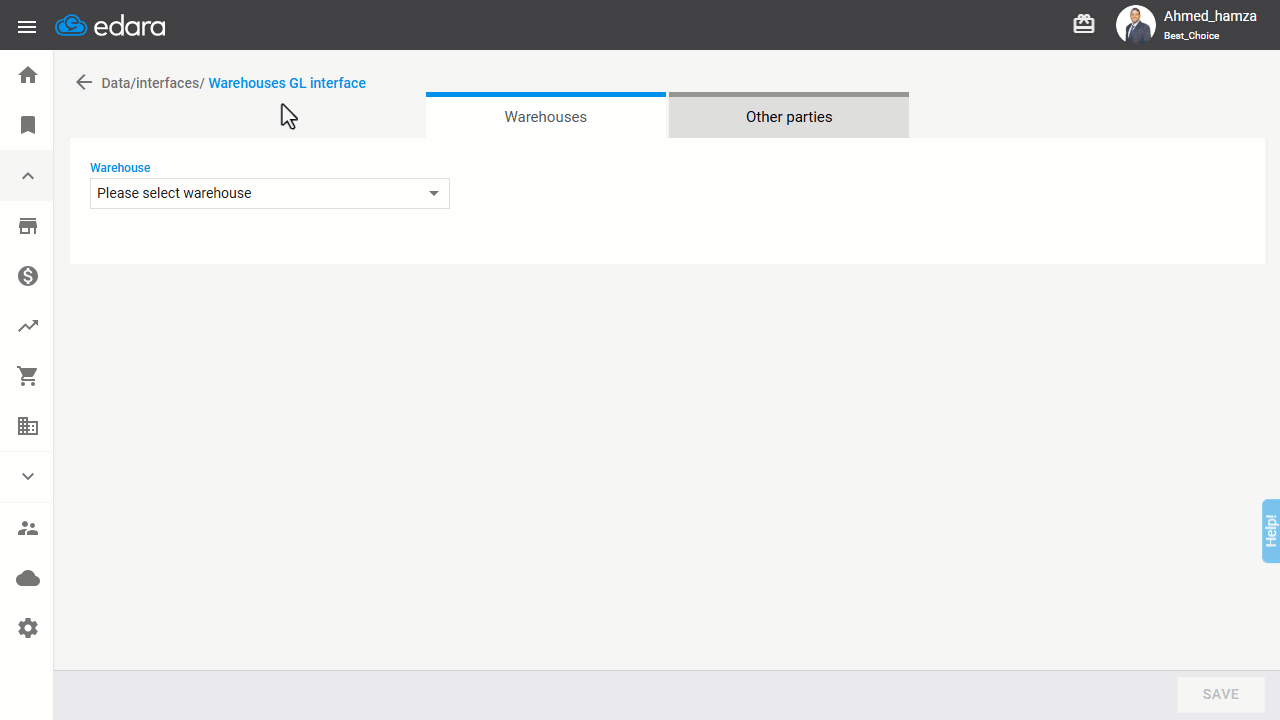This screenshot has width=1280, height=720.
Task: Open the cloud sidebar icon
Action: click(x=28, y=578)
